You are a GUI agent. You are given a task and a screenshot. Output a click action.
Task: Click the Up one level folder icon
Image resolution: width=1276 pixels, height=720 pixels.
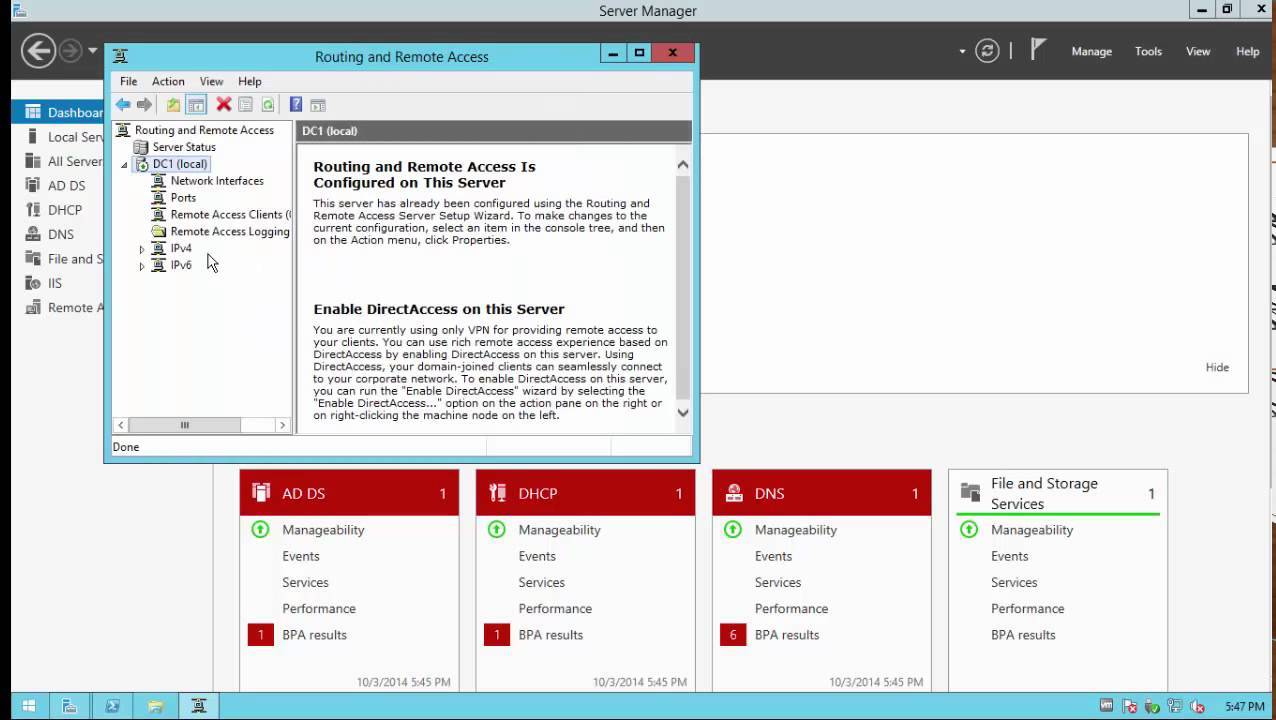pos(174,105)
